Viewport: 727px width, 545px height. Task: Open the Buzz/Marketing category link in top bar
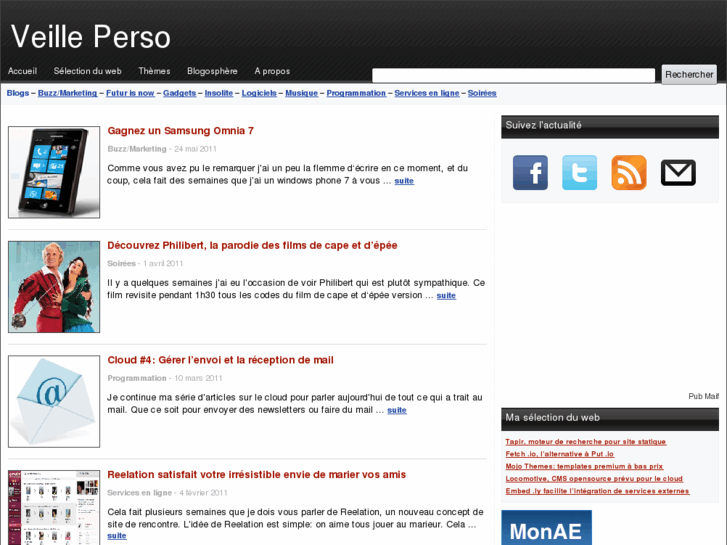point(68,93)
